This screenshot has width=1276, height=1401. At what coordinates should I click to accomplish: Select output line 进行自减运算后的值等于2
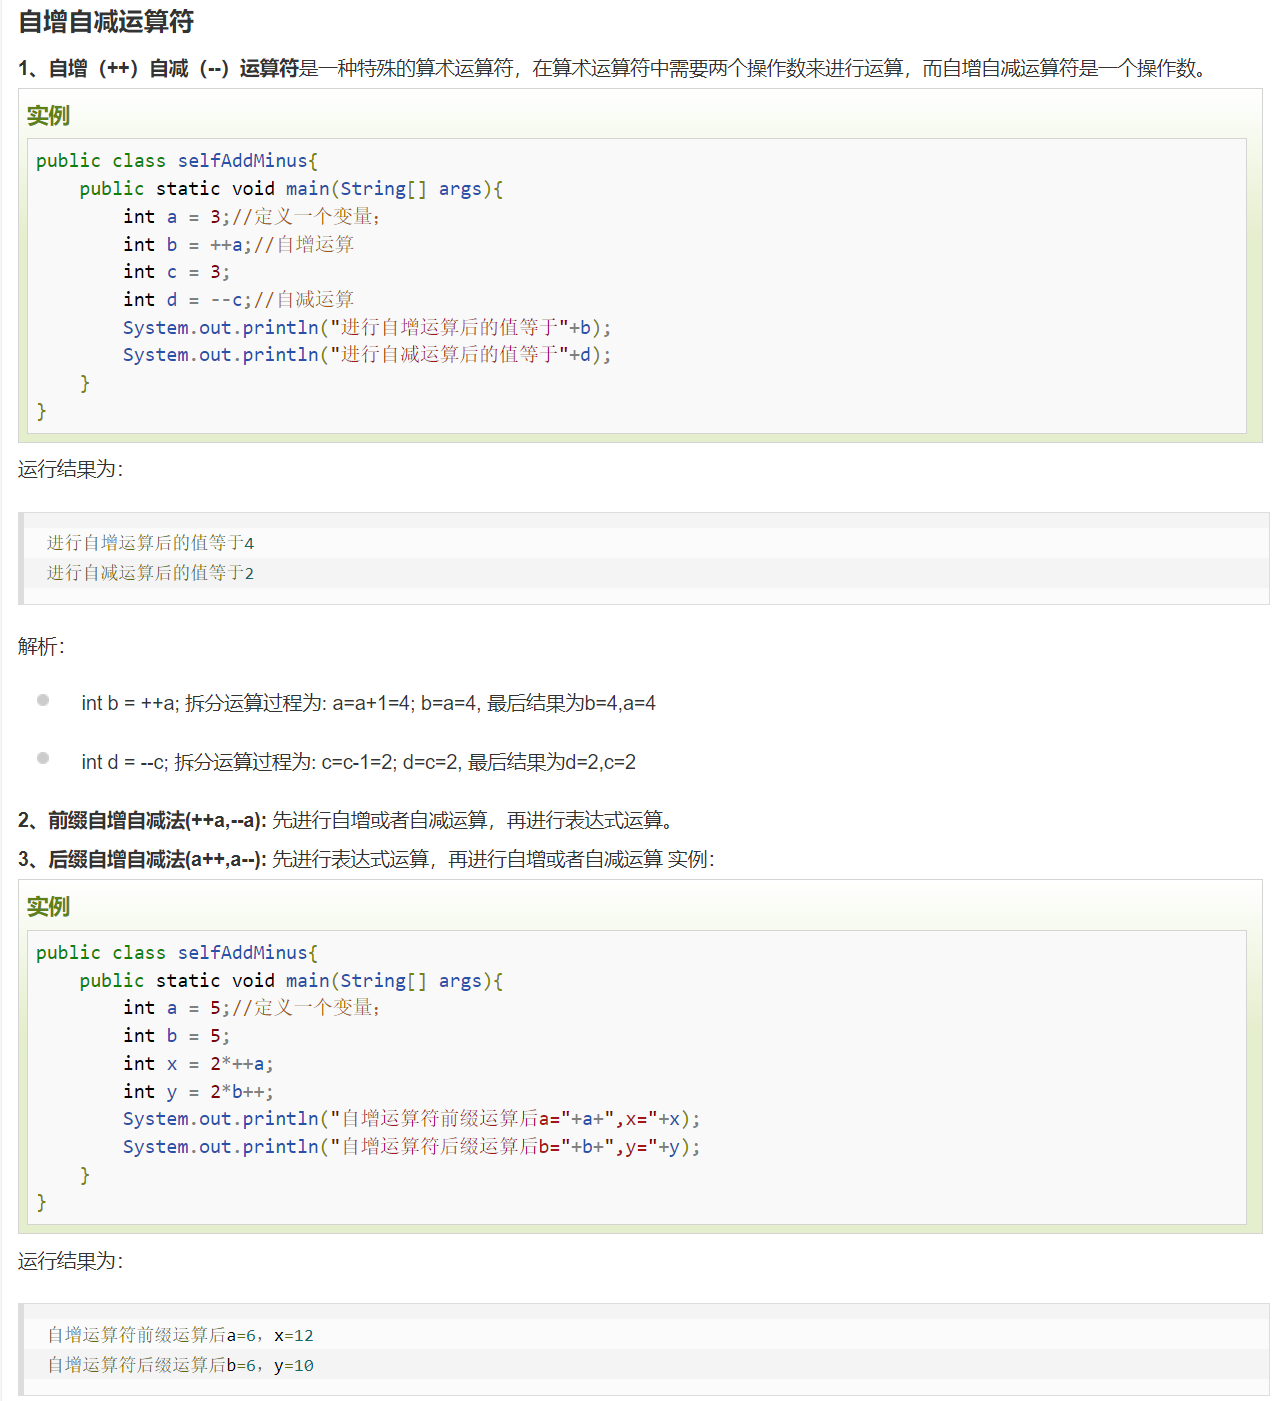[150, 573]
